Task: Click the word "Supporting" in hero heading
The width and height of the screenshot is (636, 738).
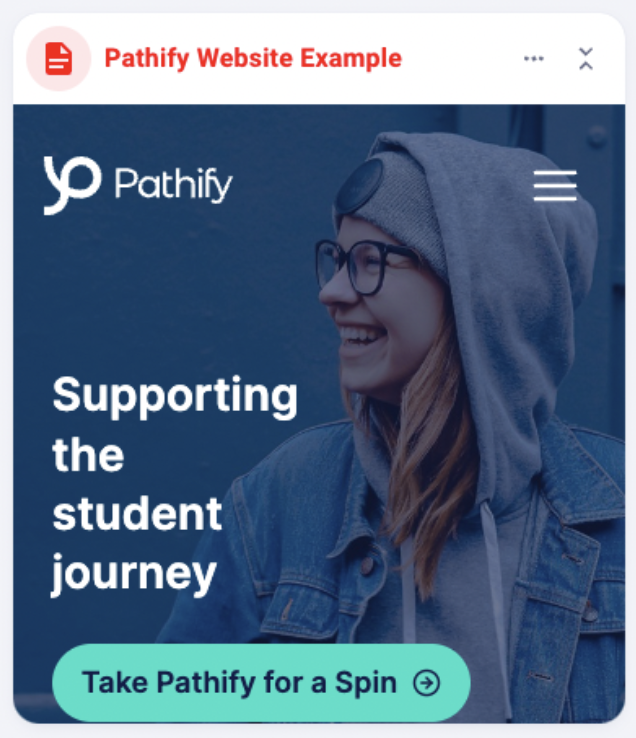Action: point(175,396)
